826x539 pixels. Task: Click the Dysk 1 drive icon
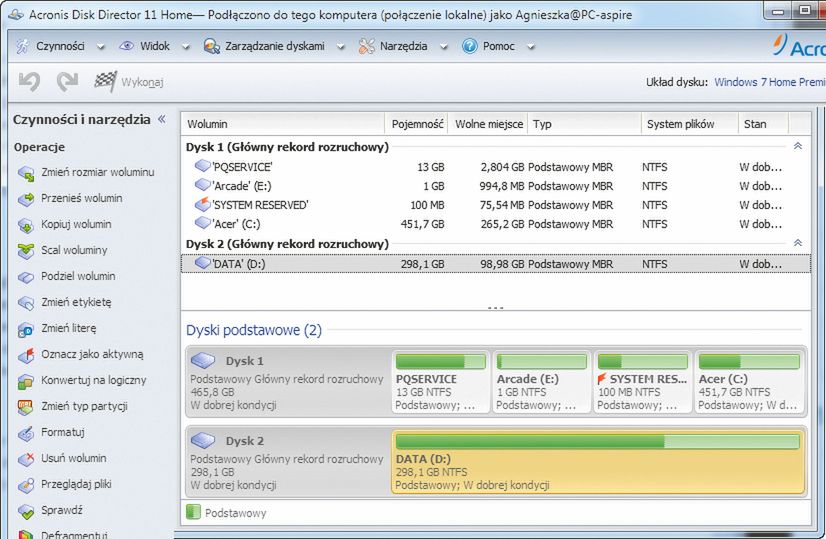(x=203, y=361)
